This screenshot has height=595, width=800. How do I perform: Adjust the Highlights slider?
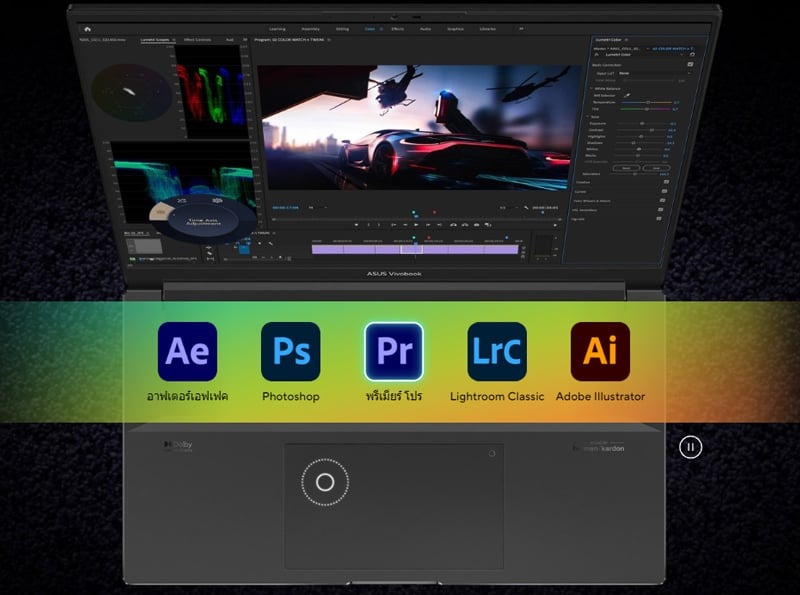click(x=641, y=137)
